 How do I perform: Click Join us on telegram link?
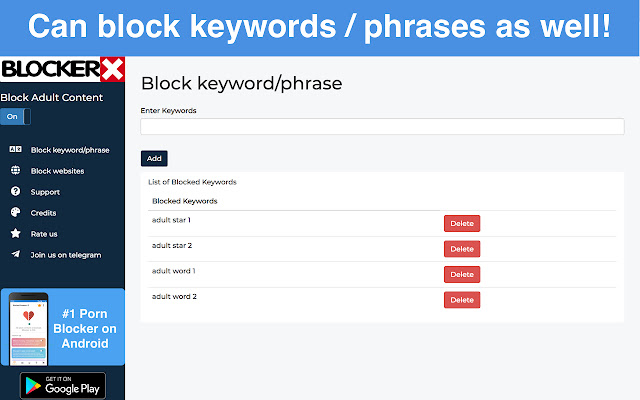(x=65, y=255)
